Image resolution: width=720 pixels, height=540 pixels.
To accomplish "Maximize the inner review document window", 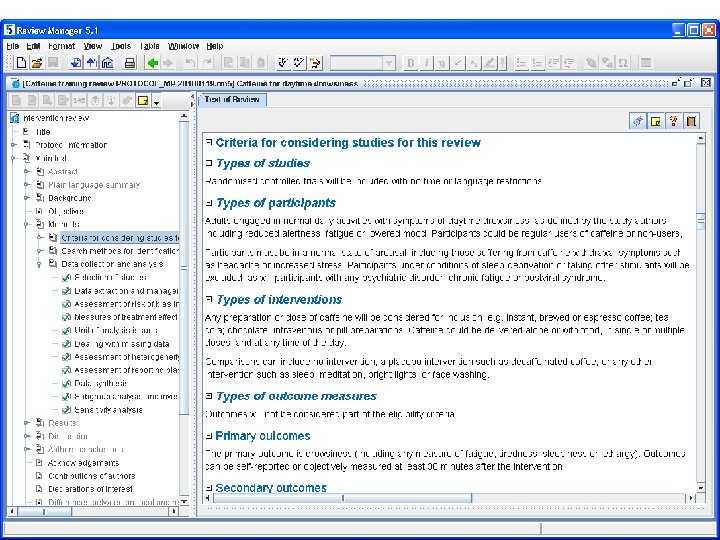I will 688,83.
